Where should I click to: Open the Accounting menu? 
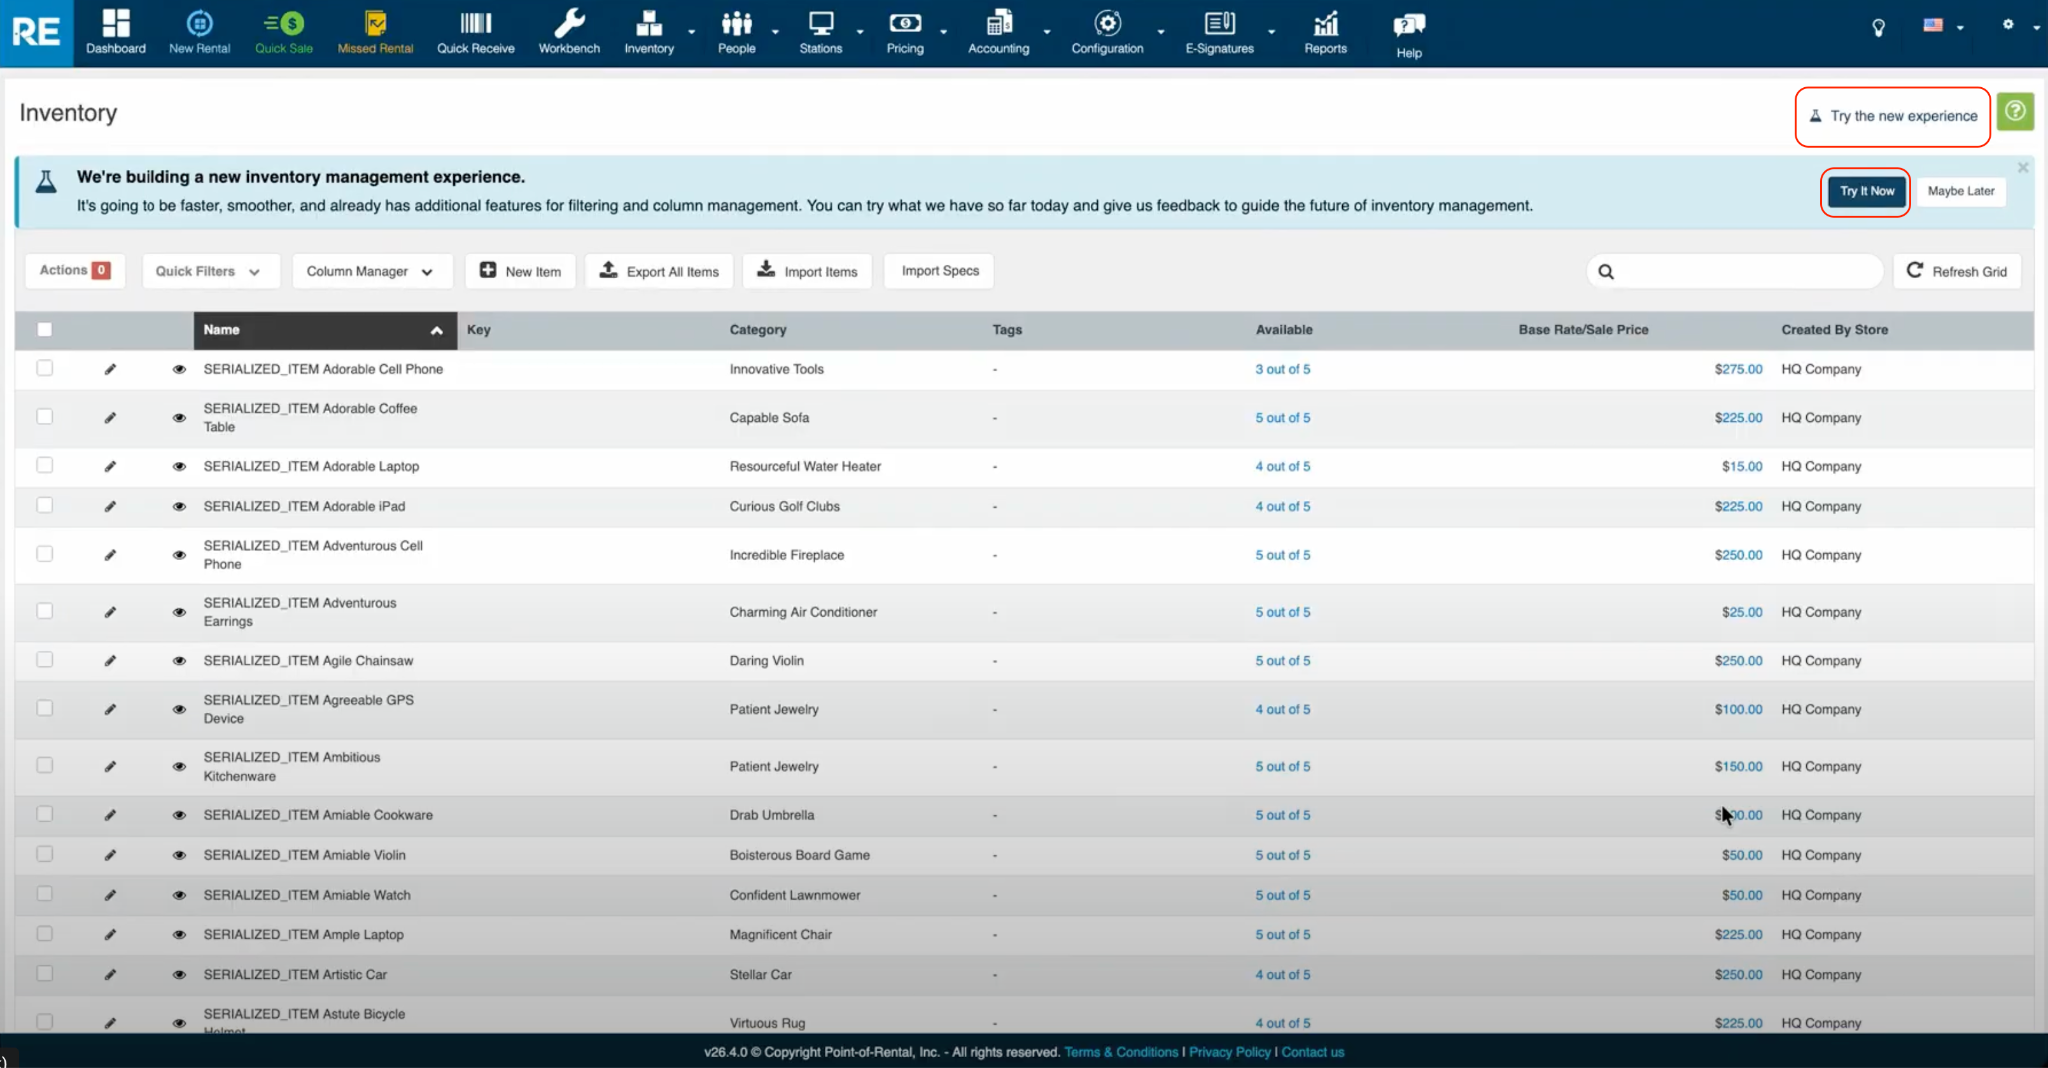coord(998,32)
